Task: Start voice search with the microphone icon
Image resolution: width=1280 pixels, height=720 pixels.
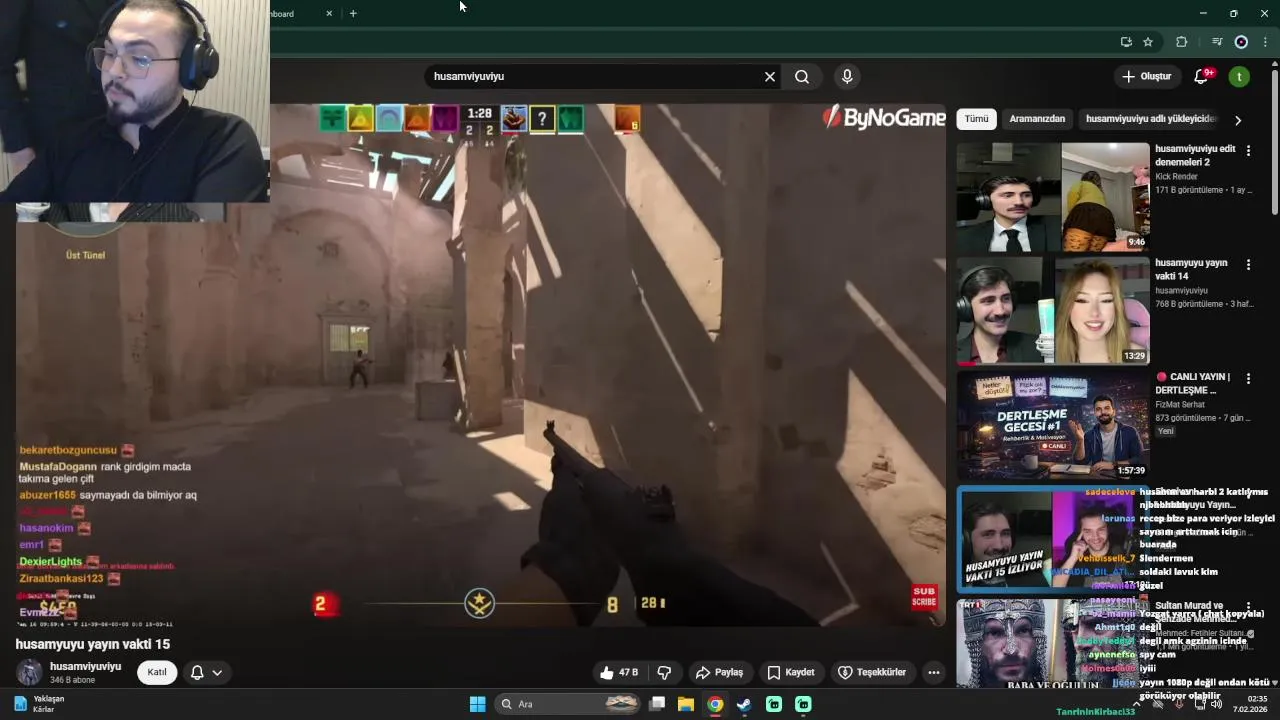Action: click(x=847, y=77)
